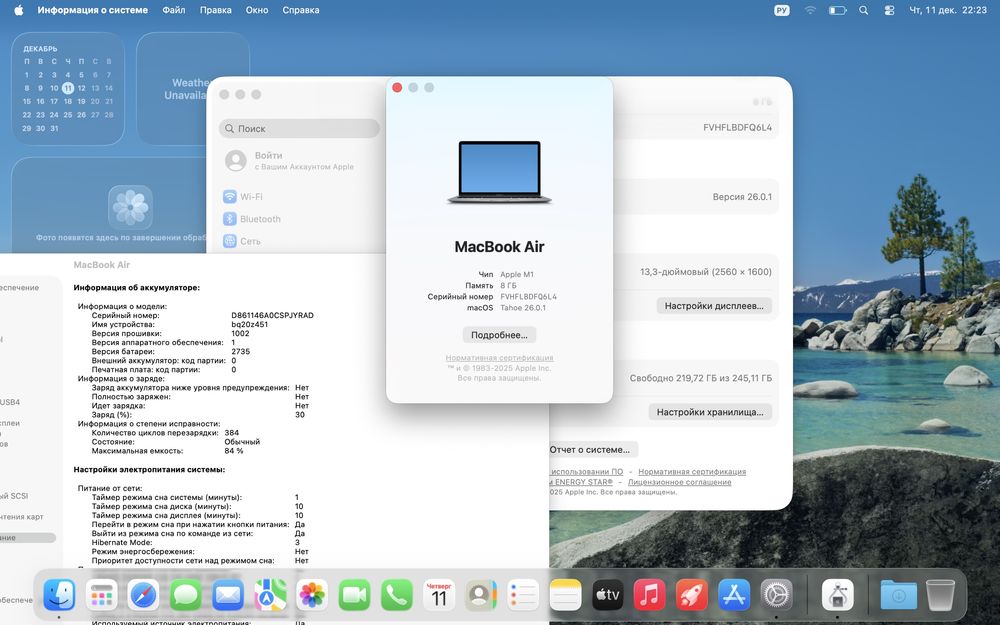Open Нормативная сертификация link in Settings window

pyautogui.click(x=692, y=472)
